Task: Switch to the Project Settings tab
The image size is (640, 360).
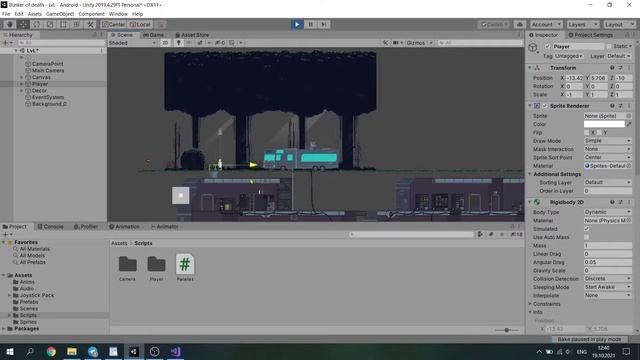Action: pyautogui.click(x=591, y=35)
